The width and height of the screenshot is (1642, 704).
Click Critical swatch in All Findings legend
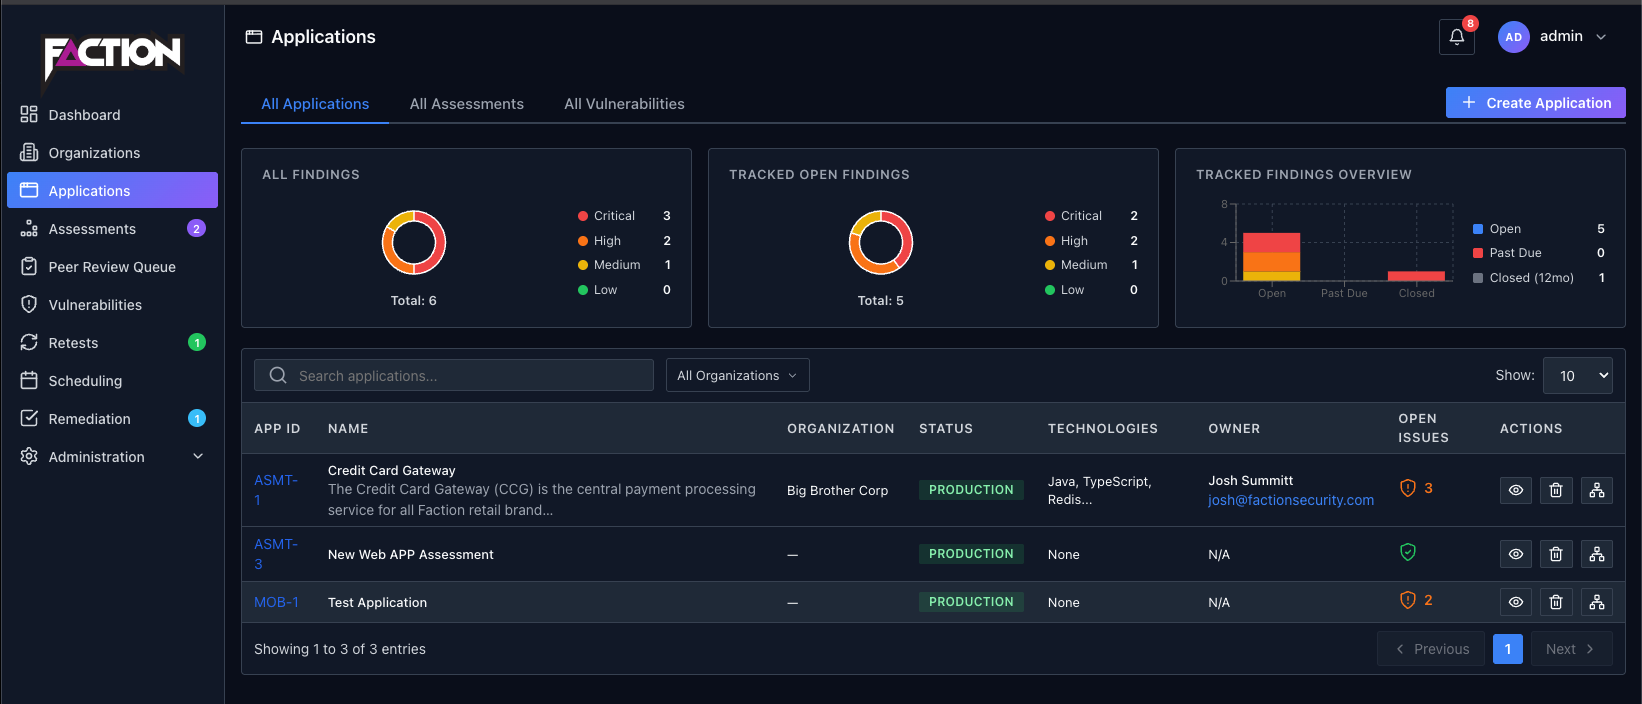583,216
